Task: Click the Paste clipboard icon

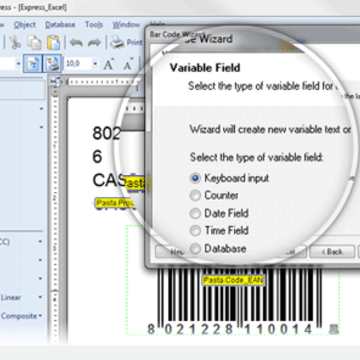Action: pos(53,43)
